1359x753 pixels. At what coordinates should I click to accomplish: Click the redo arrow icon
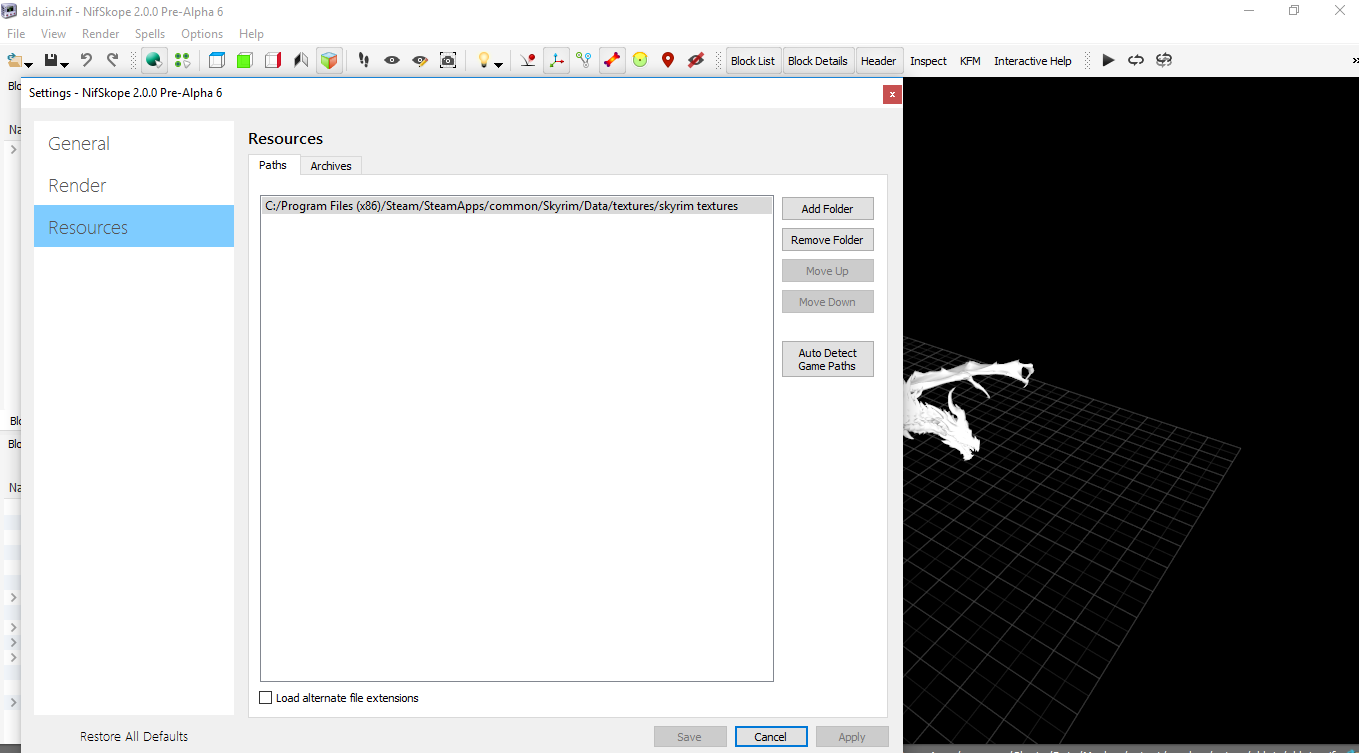click(112, 61)
